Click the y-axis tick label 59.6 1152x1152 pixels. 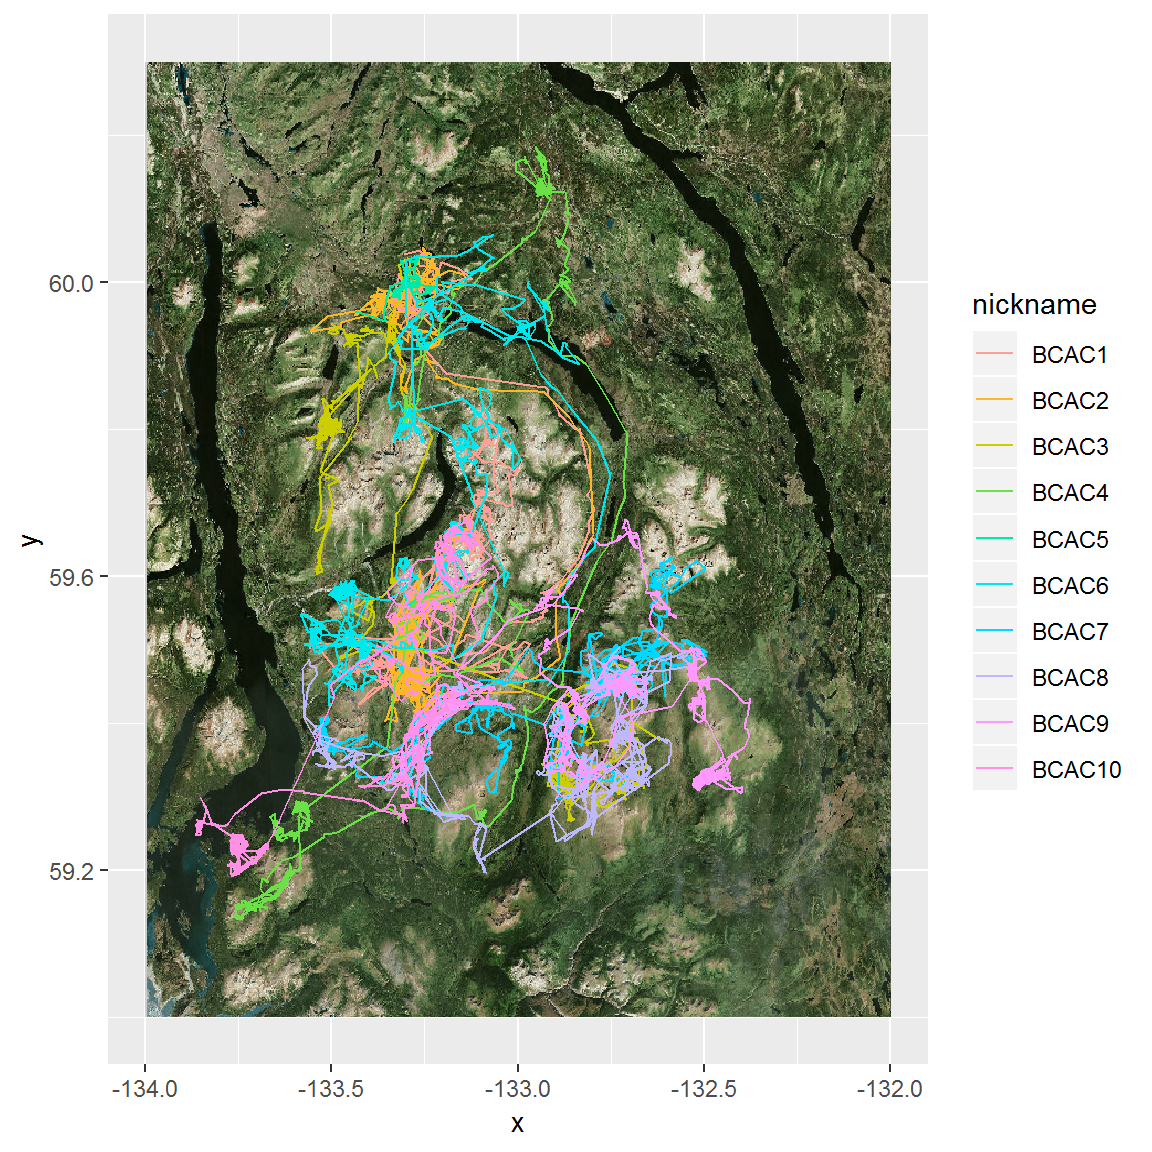tap(71, 577)
